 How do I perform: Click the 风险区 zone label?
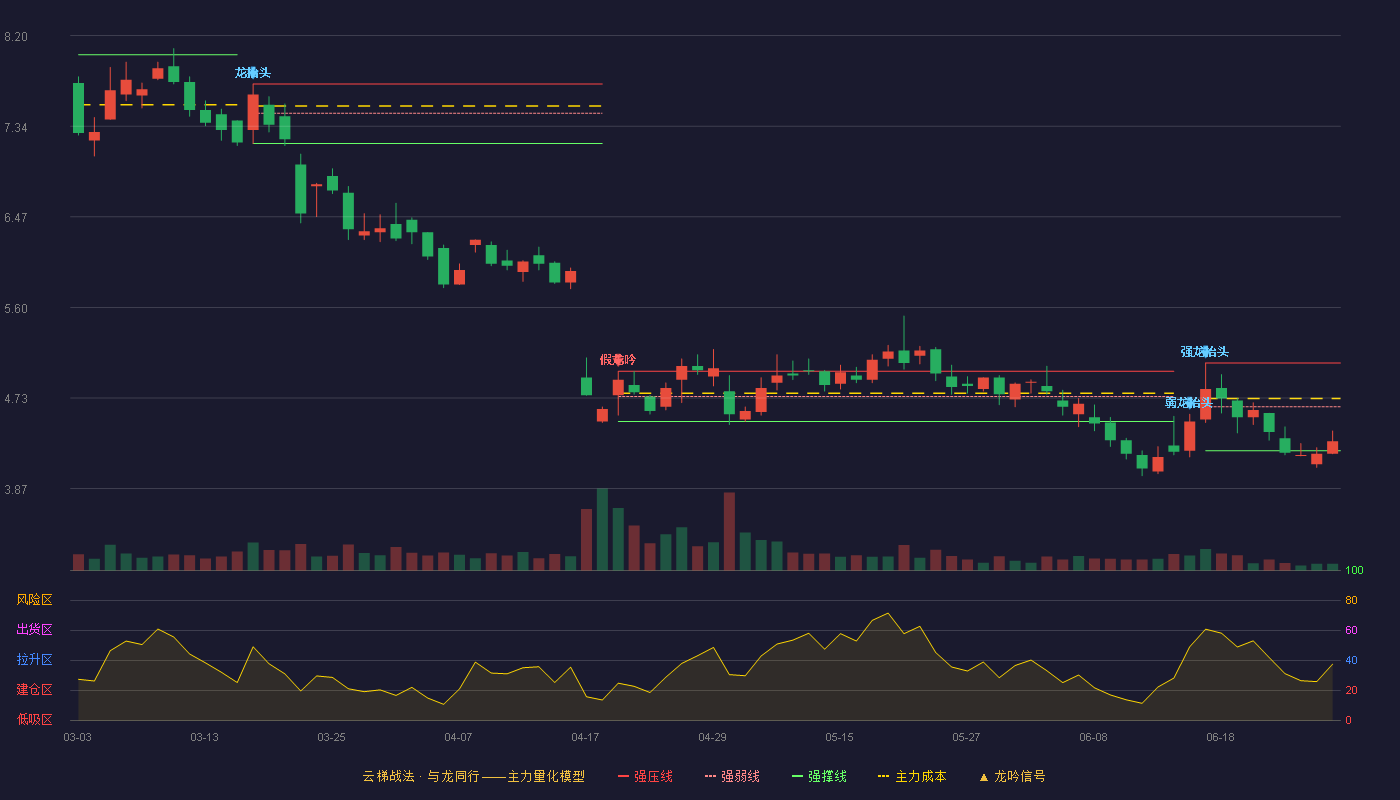click(x=34, y=600)
